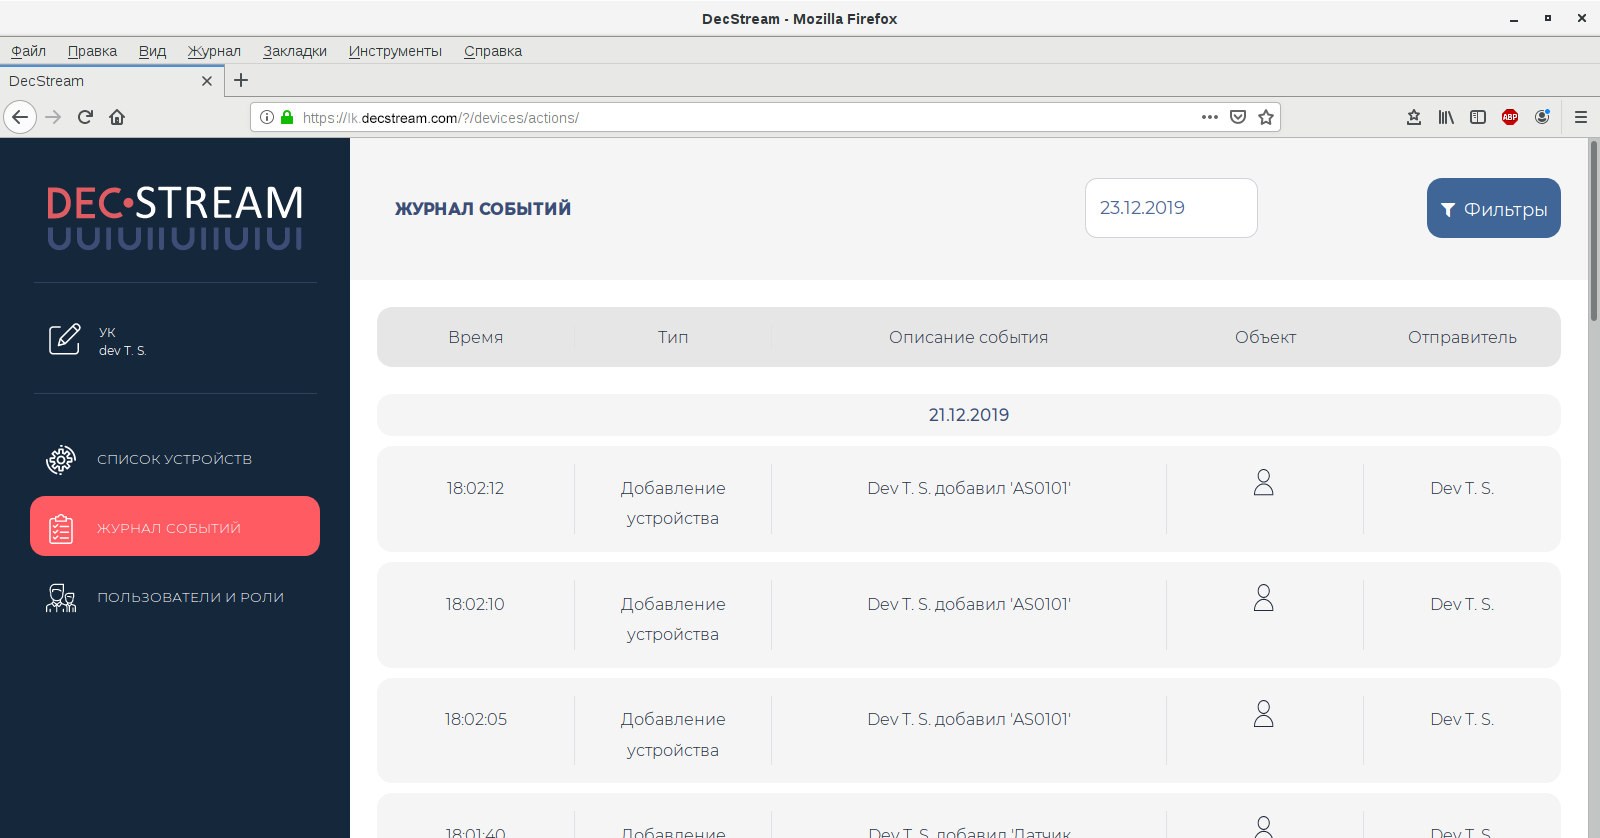This screenshot has height=838, width=1600.
Task: Open the Журнал menu
Action: click(x=214, y=51)
